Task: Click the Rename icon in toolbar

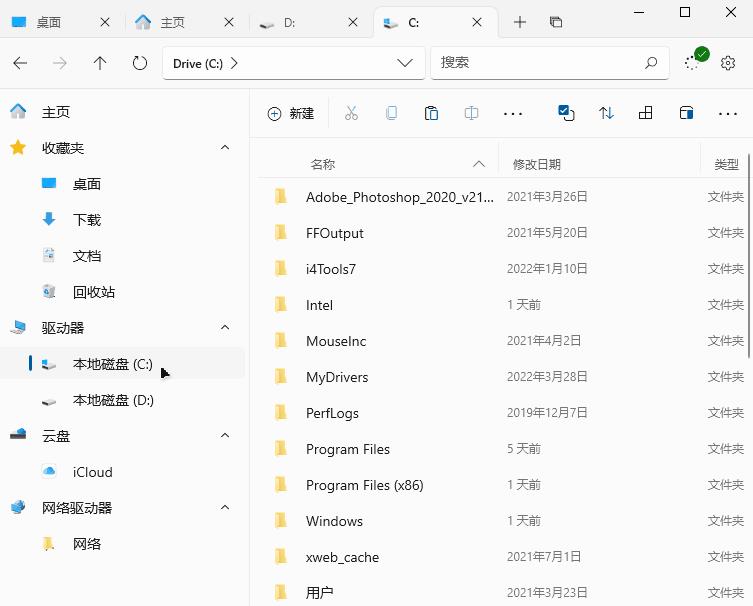Action: point(471,114)
